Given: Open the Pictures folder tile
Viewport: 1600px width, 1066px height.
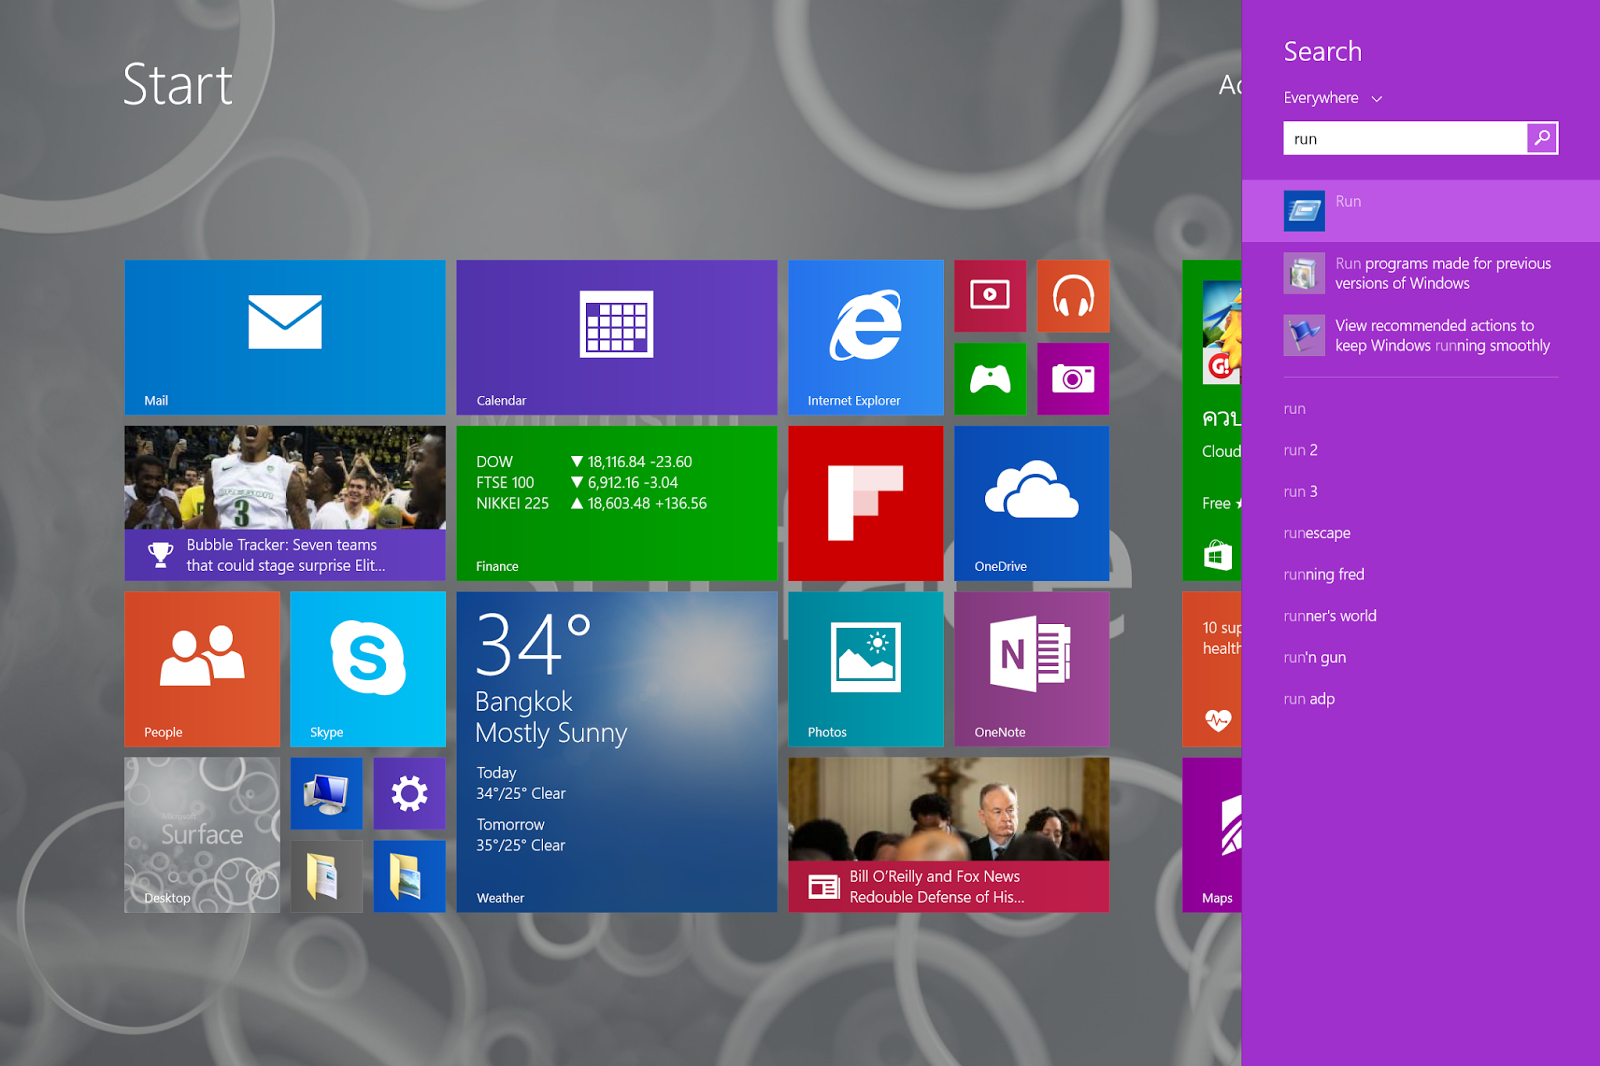Looking at the screenshot, I should (x=409, y=876).
